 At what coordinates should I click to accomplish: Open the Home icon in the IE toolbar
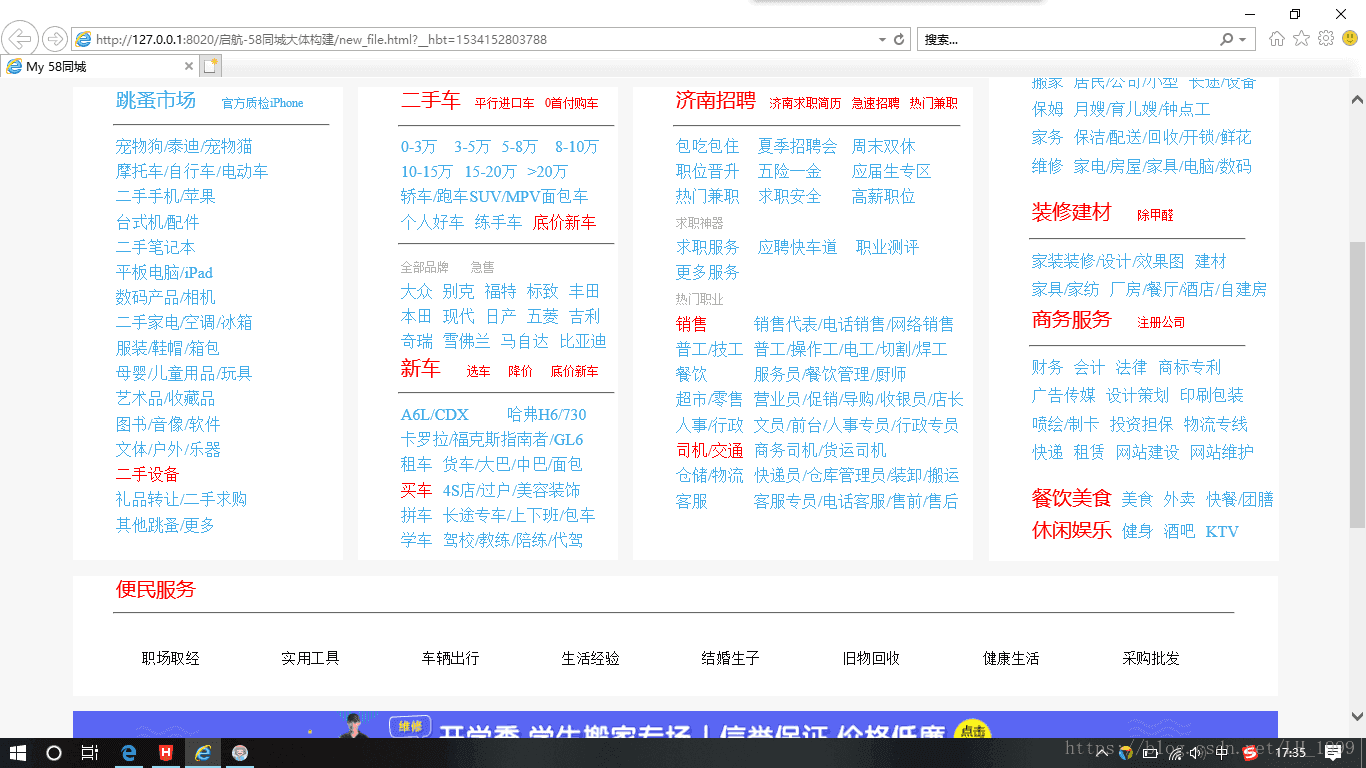[x=1277, y=39]
